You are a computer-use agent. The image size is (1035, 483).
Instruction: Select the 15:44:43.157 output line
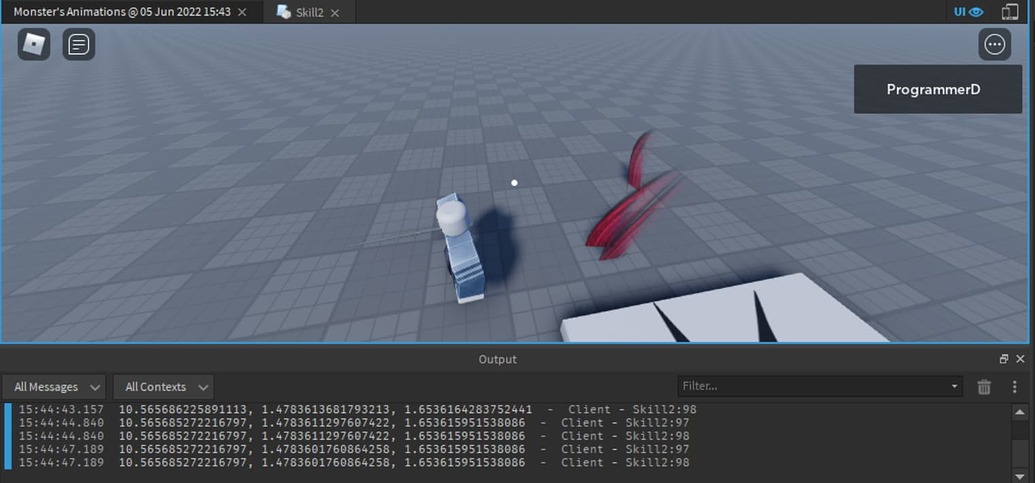(x=357, y=409)
